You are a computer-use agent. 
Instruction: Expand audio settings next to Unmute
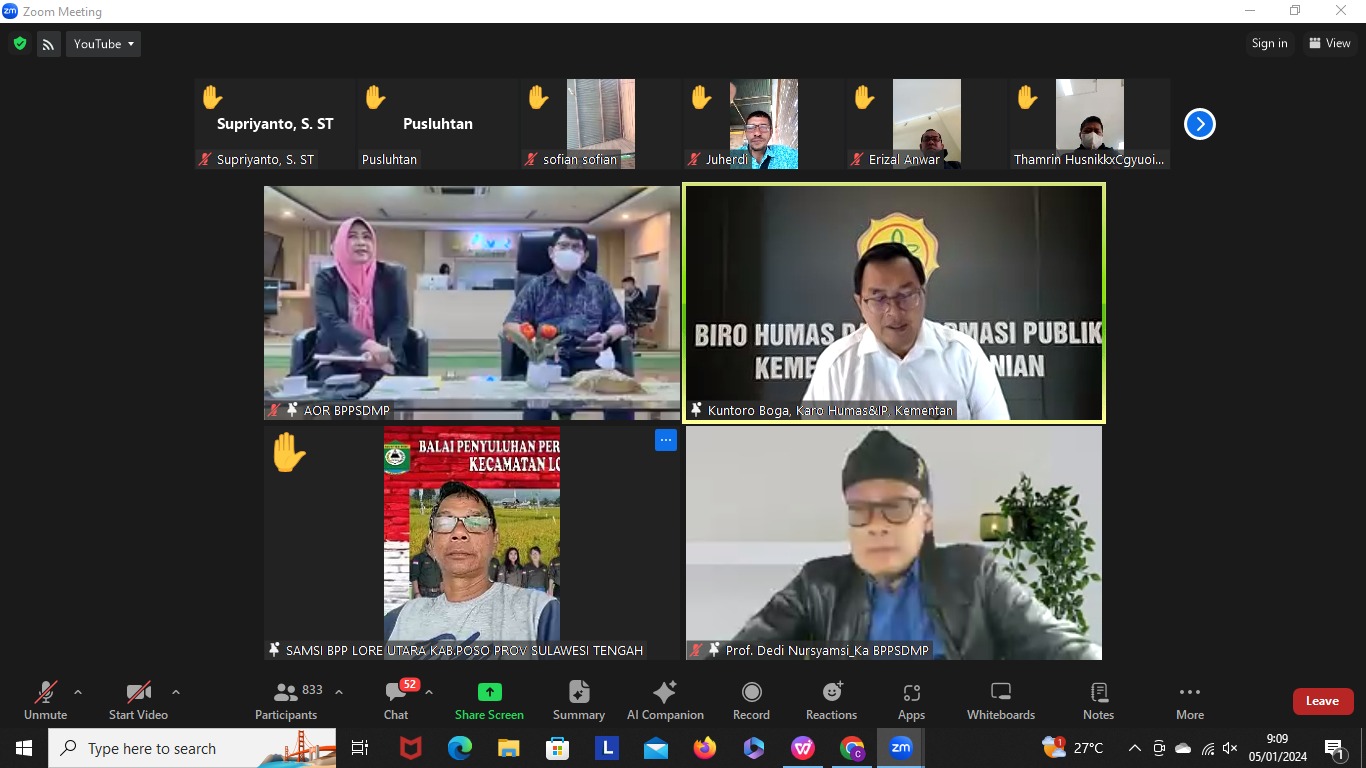(76, 690)
